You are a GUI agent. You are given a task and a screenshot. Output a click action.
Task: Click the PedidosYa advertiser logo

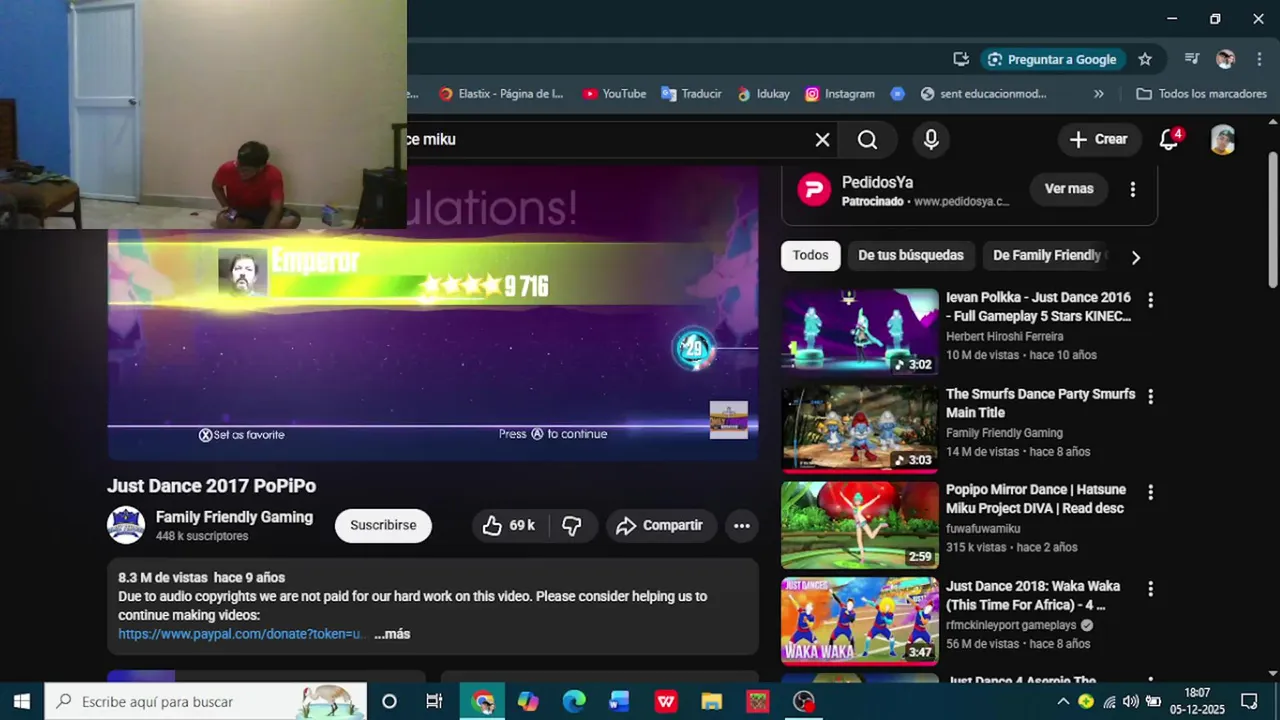pyautogui.click(x=814, y=189)
